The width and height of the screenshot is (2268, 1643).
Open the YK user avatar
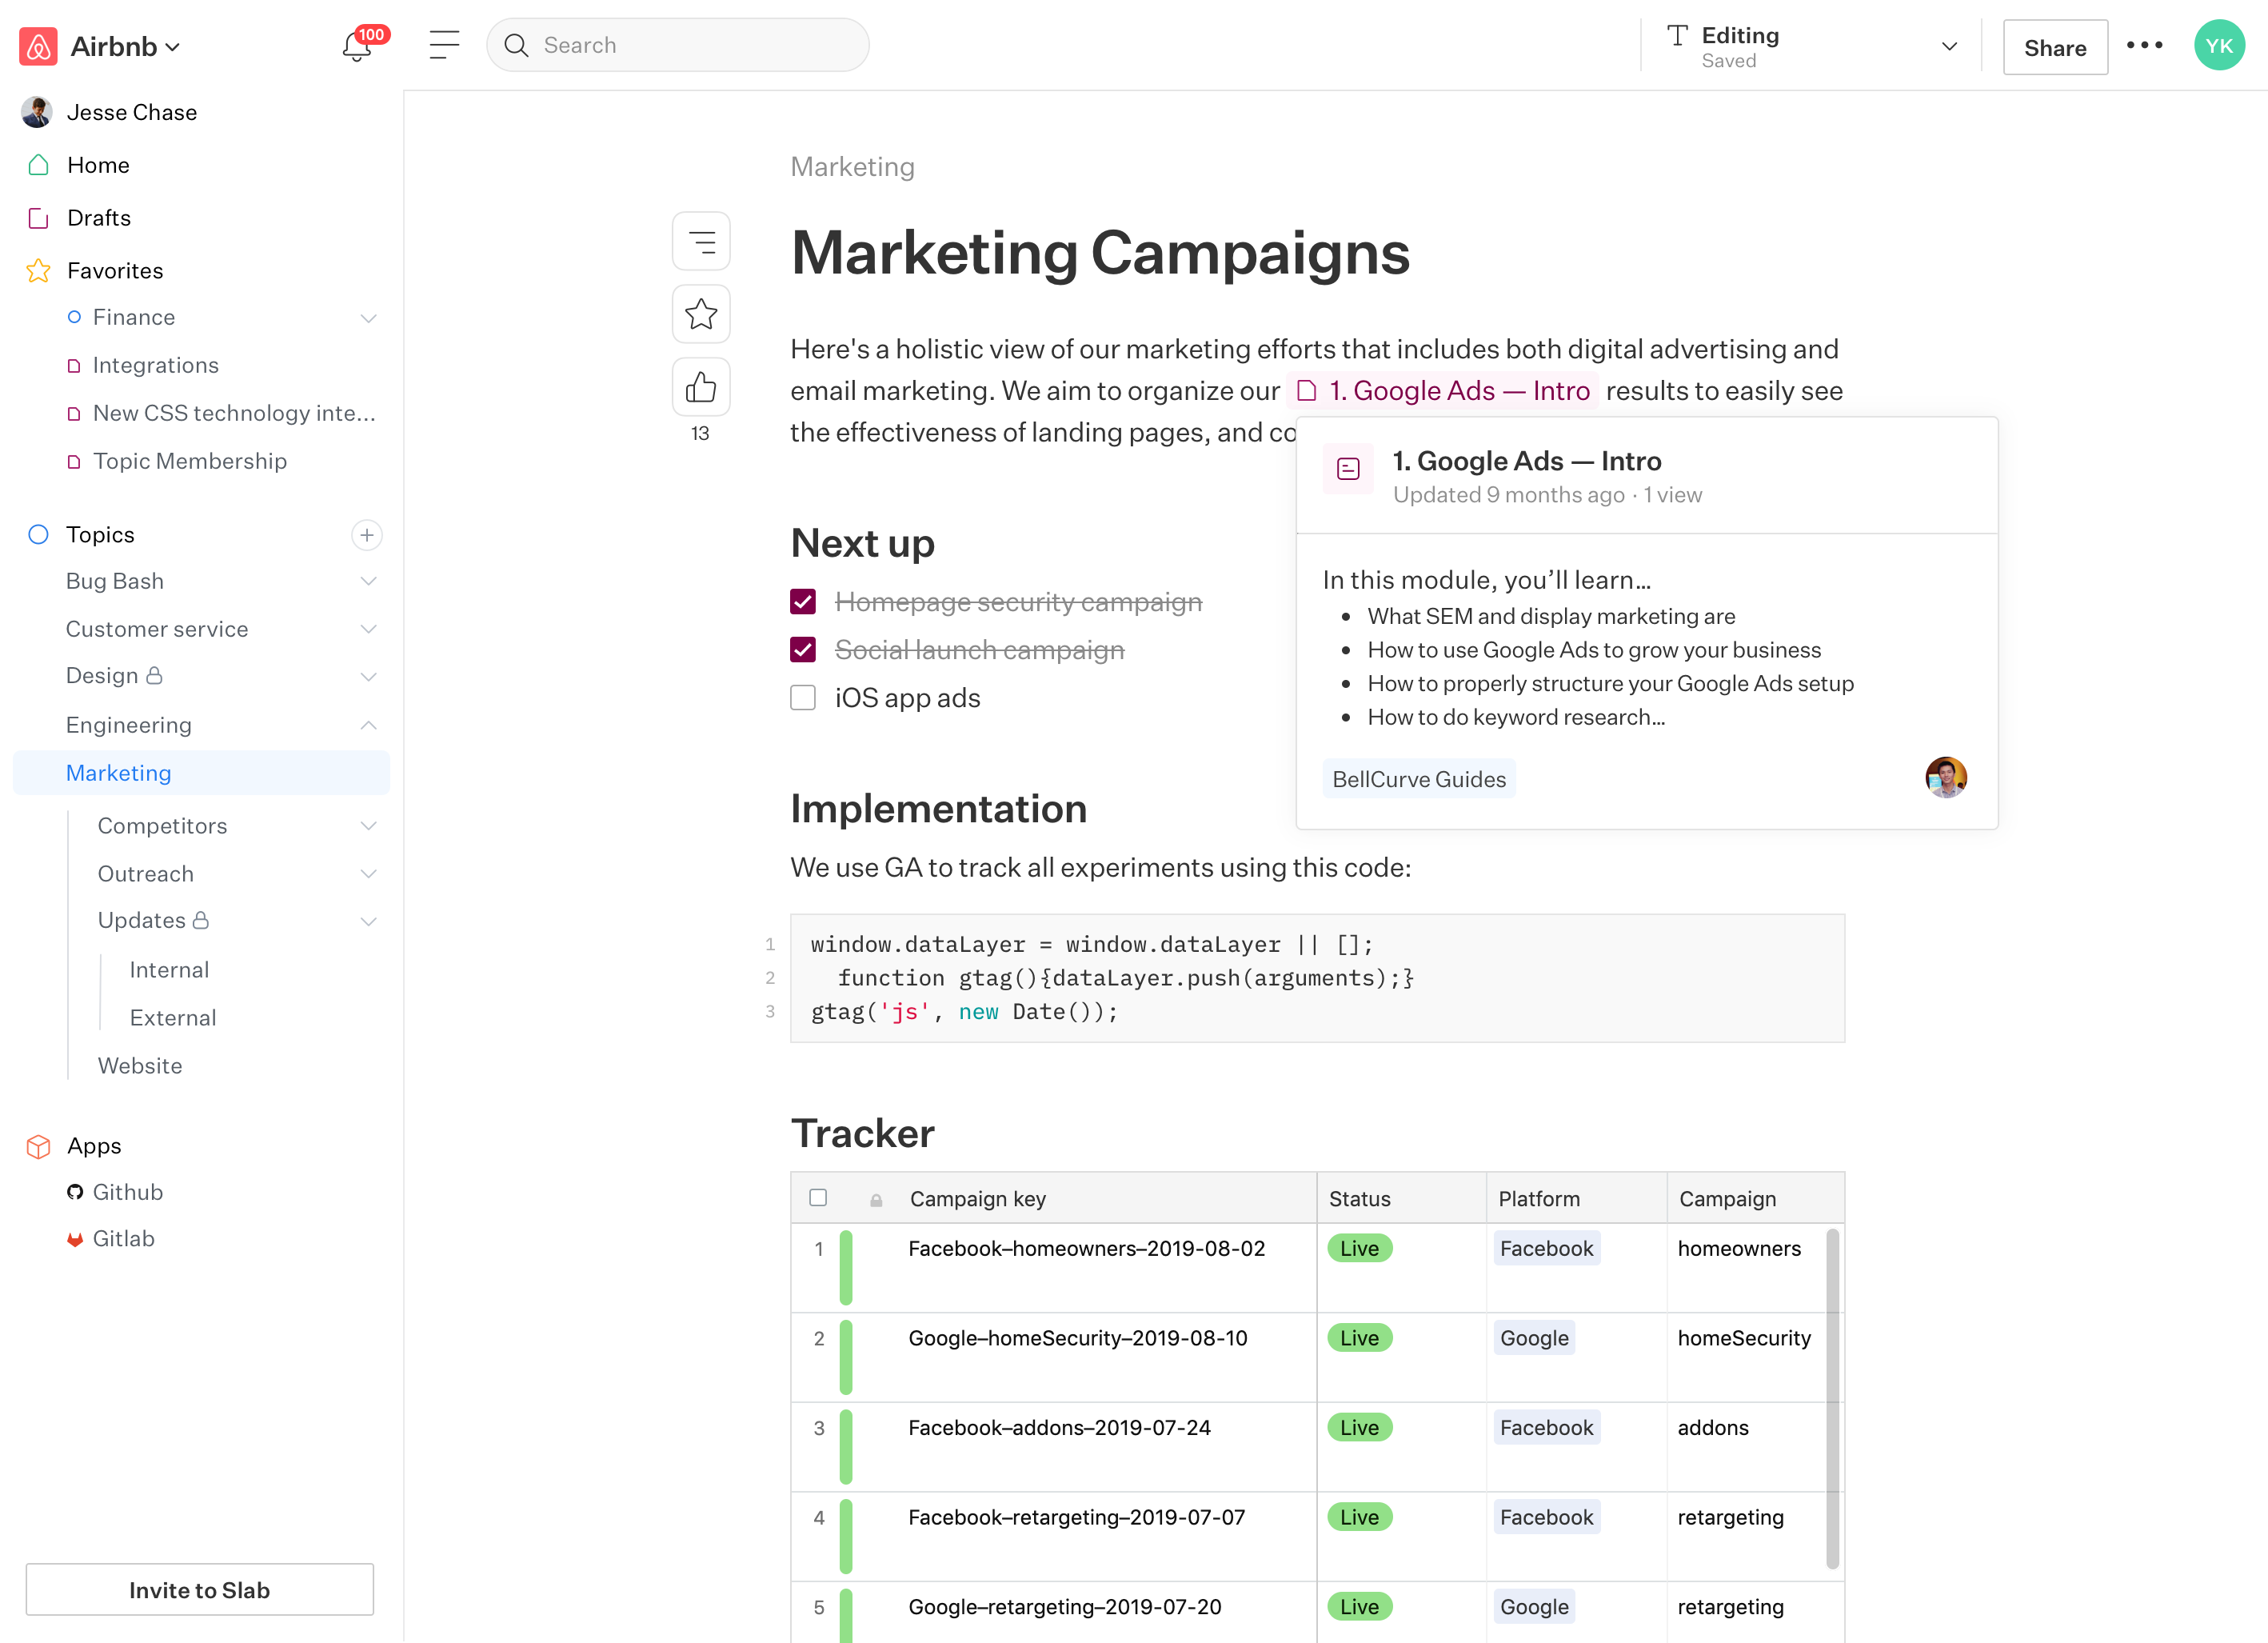click(x=2218, y=46)
